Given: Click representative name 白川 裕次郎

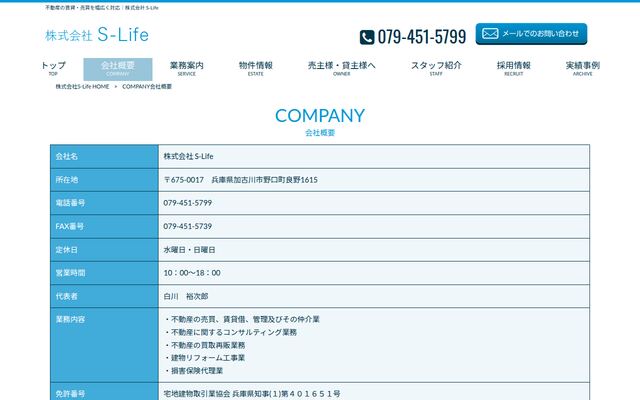Looking at the screenshot, I should pos(186,296).
